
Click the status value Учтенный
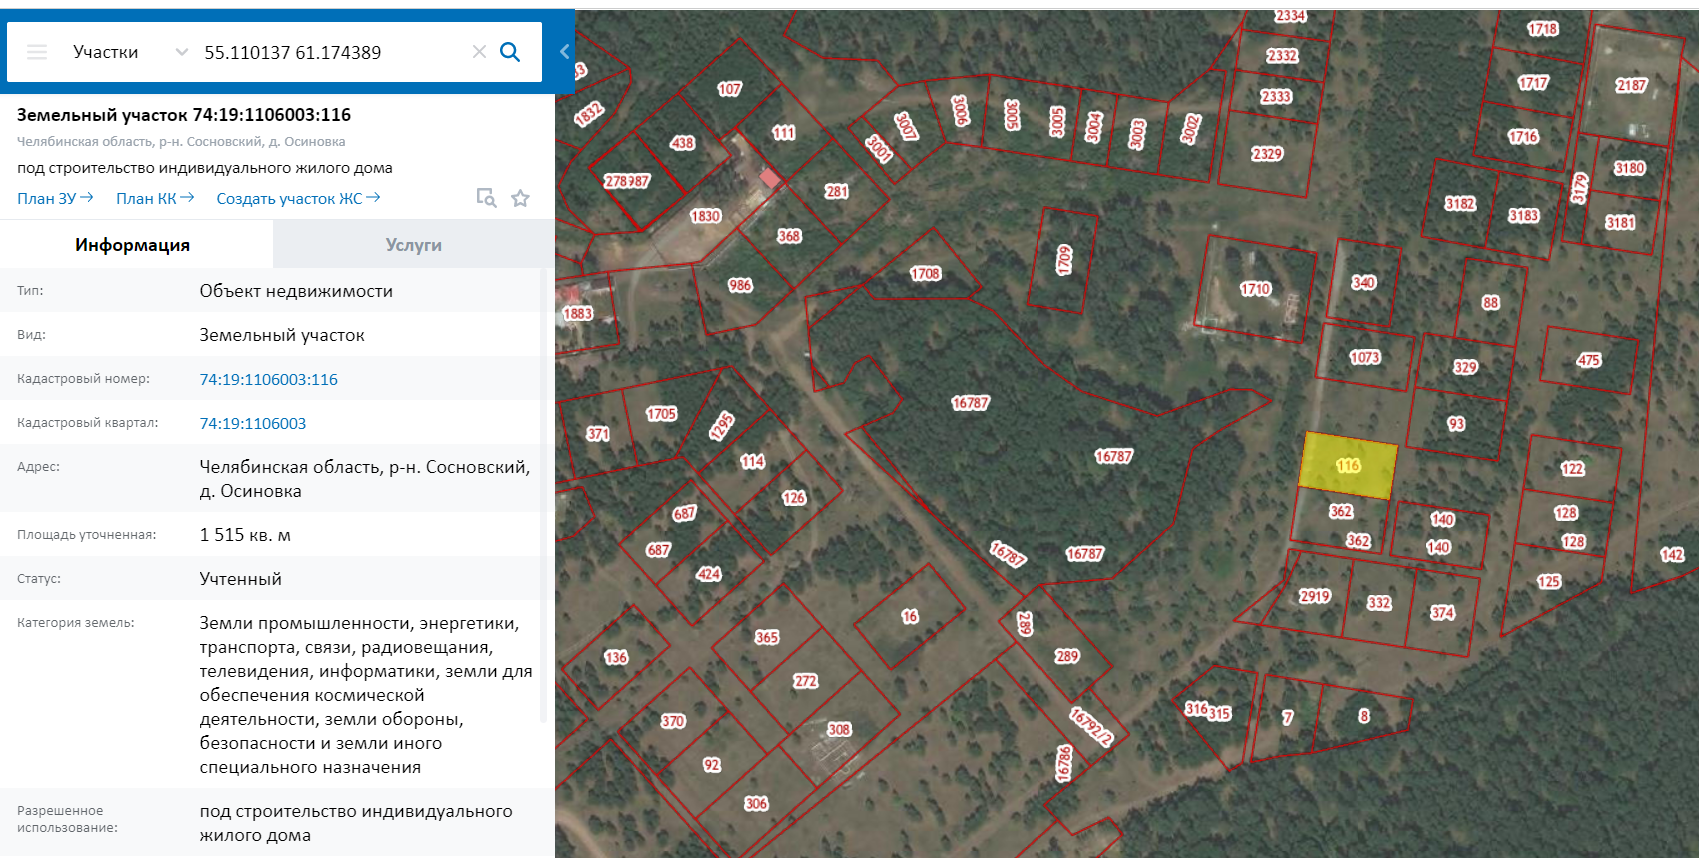click(241, 579)
